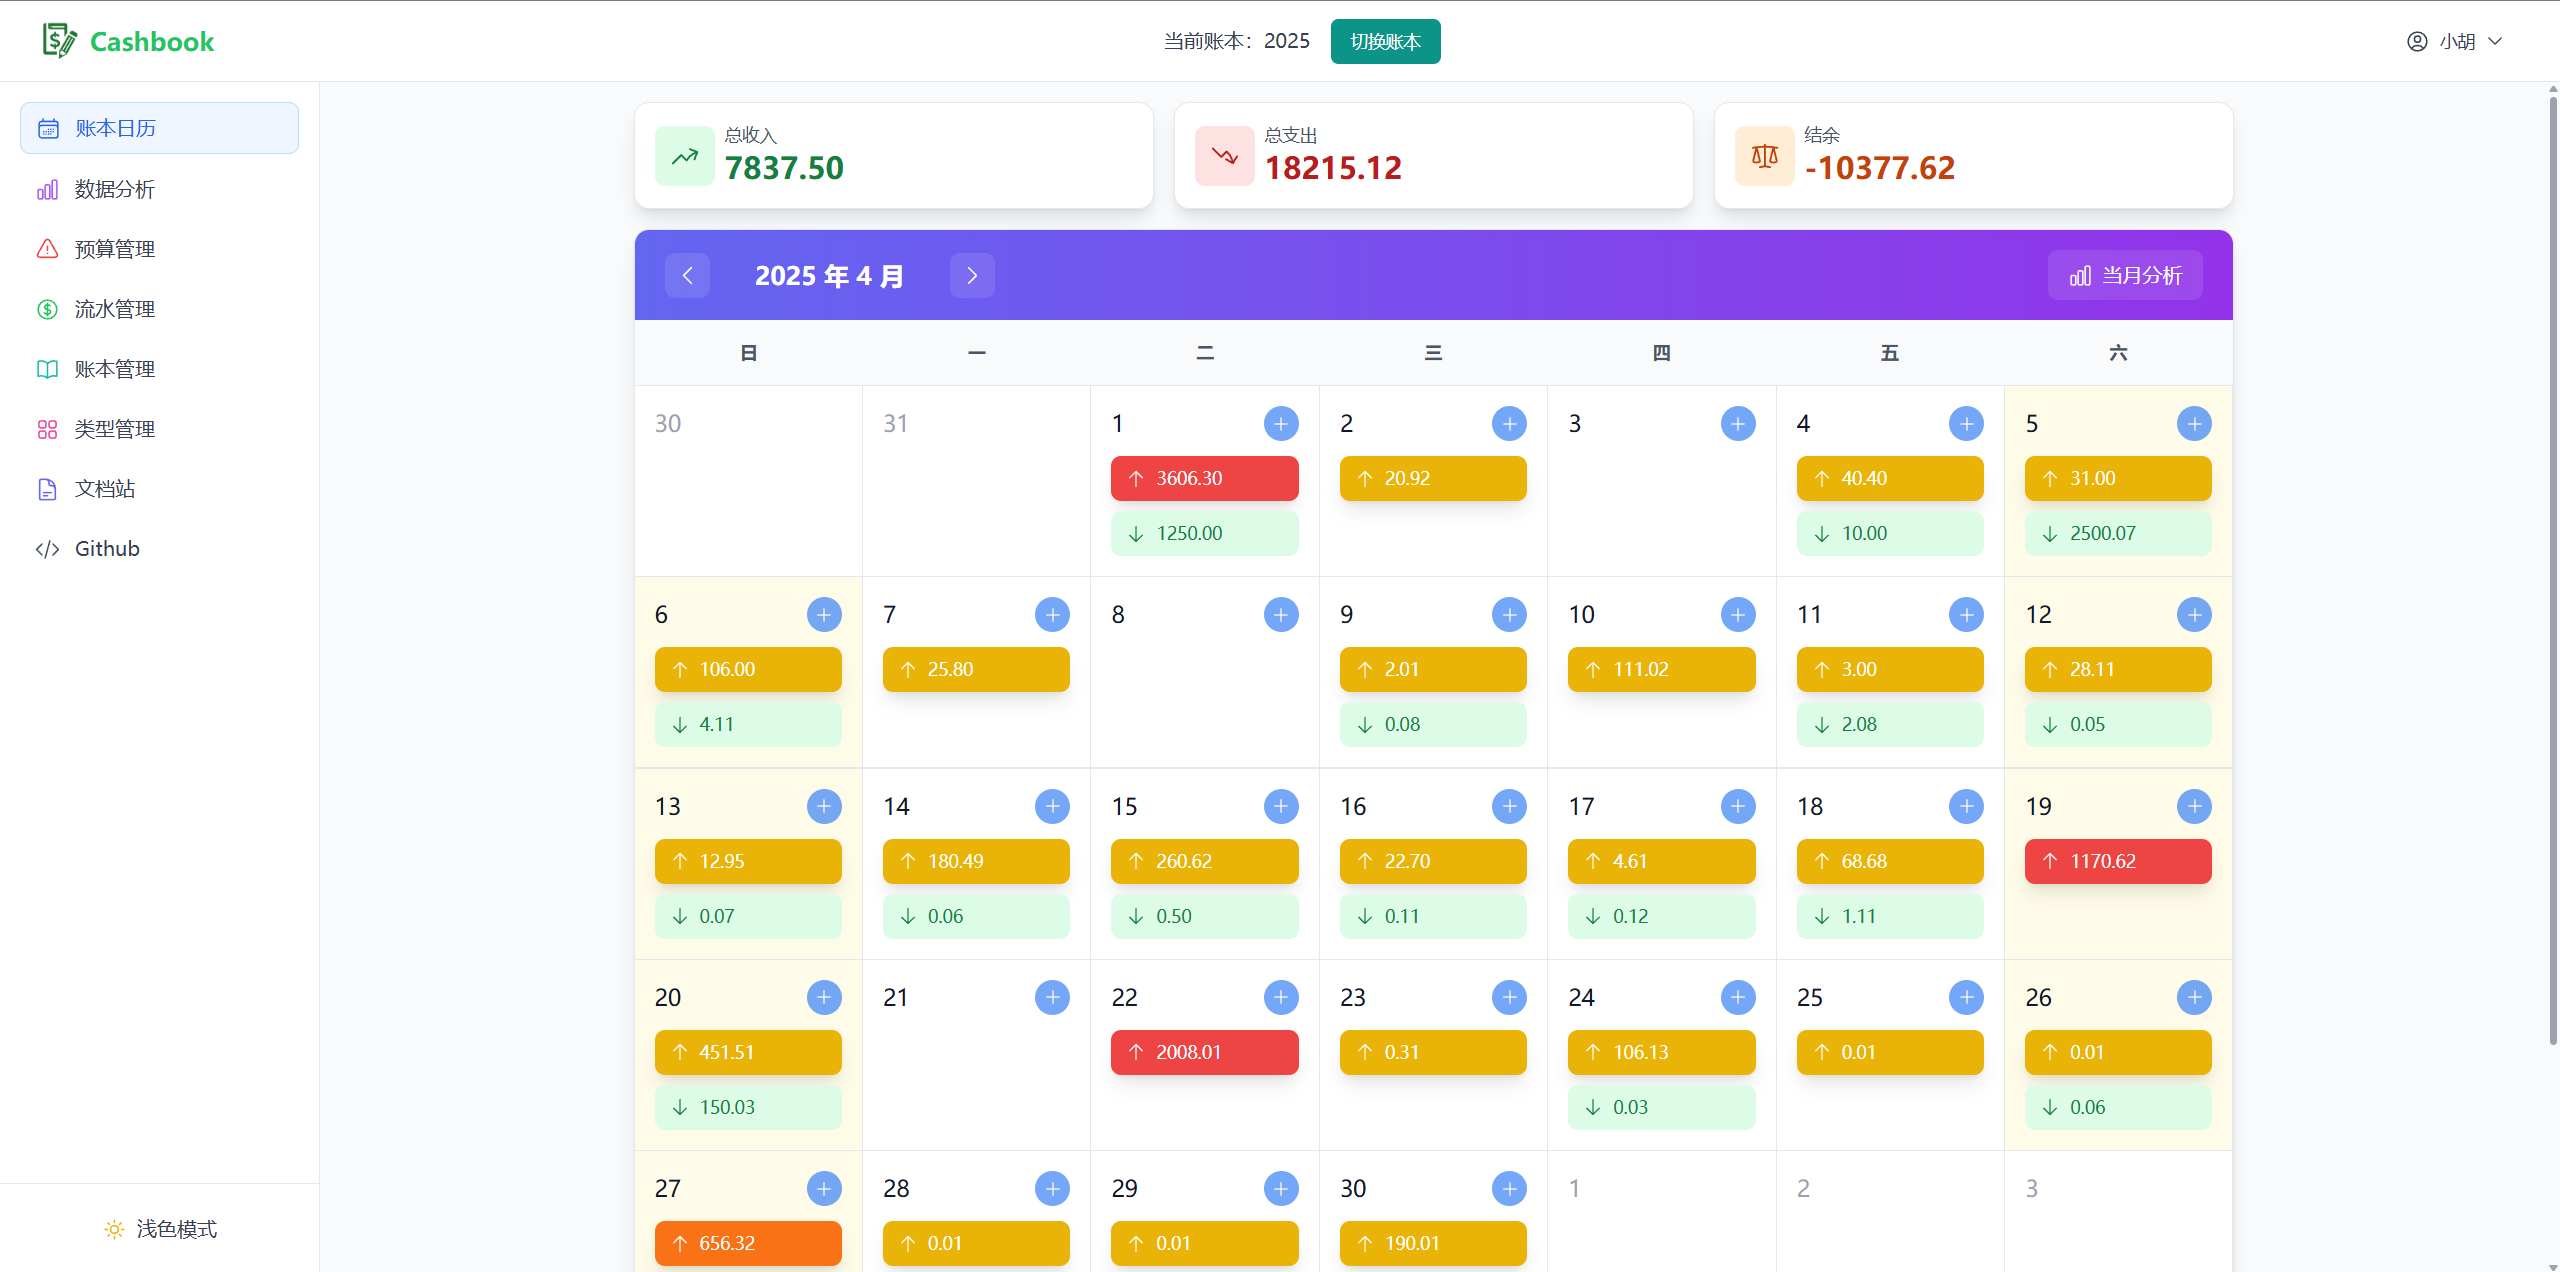The width and height of the screenshot is (2560, 1272).
Task: Toggle light mode (浅色模式)
Action: (160, 1229)
